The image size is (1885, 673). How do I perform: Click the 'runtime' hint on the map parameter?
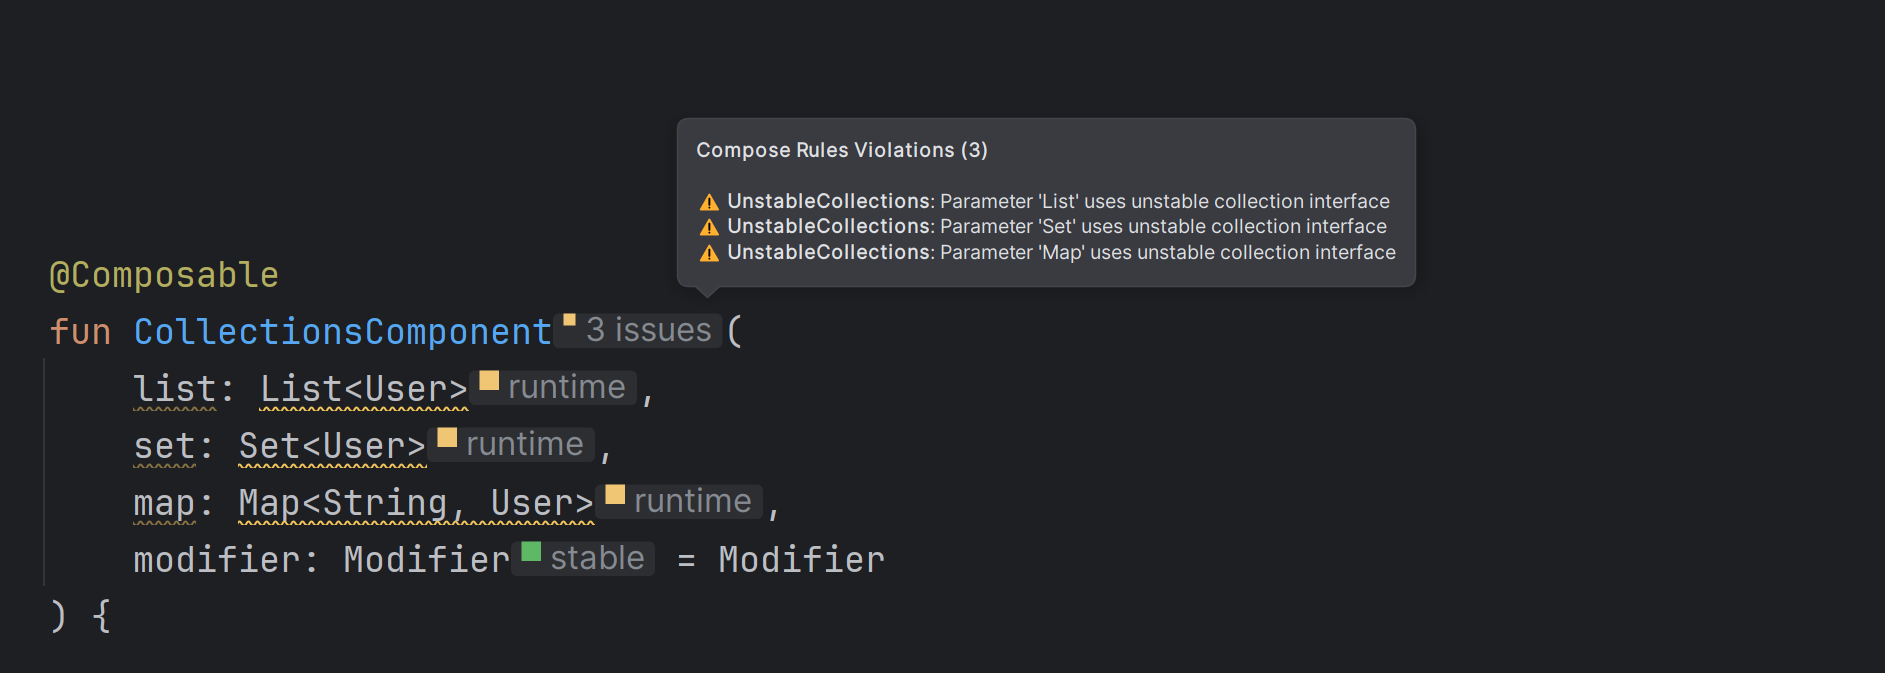(692, 501)
